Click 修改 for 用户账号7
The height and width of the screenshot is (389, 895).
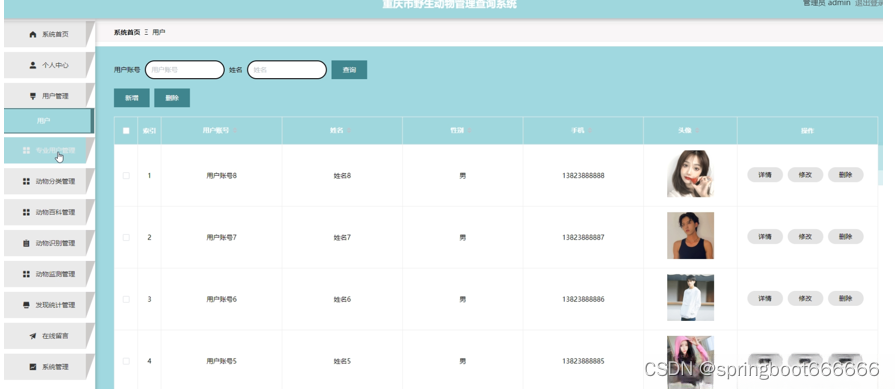click(x=805, y=237)
